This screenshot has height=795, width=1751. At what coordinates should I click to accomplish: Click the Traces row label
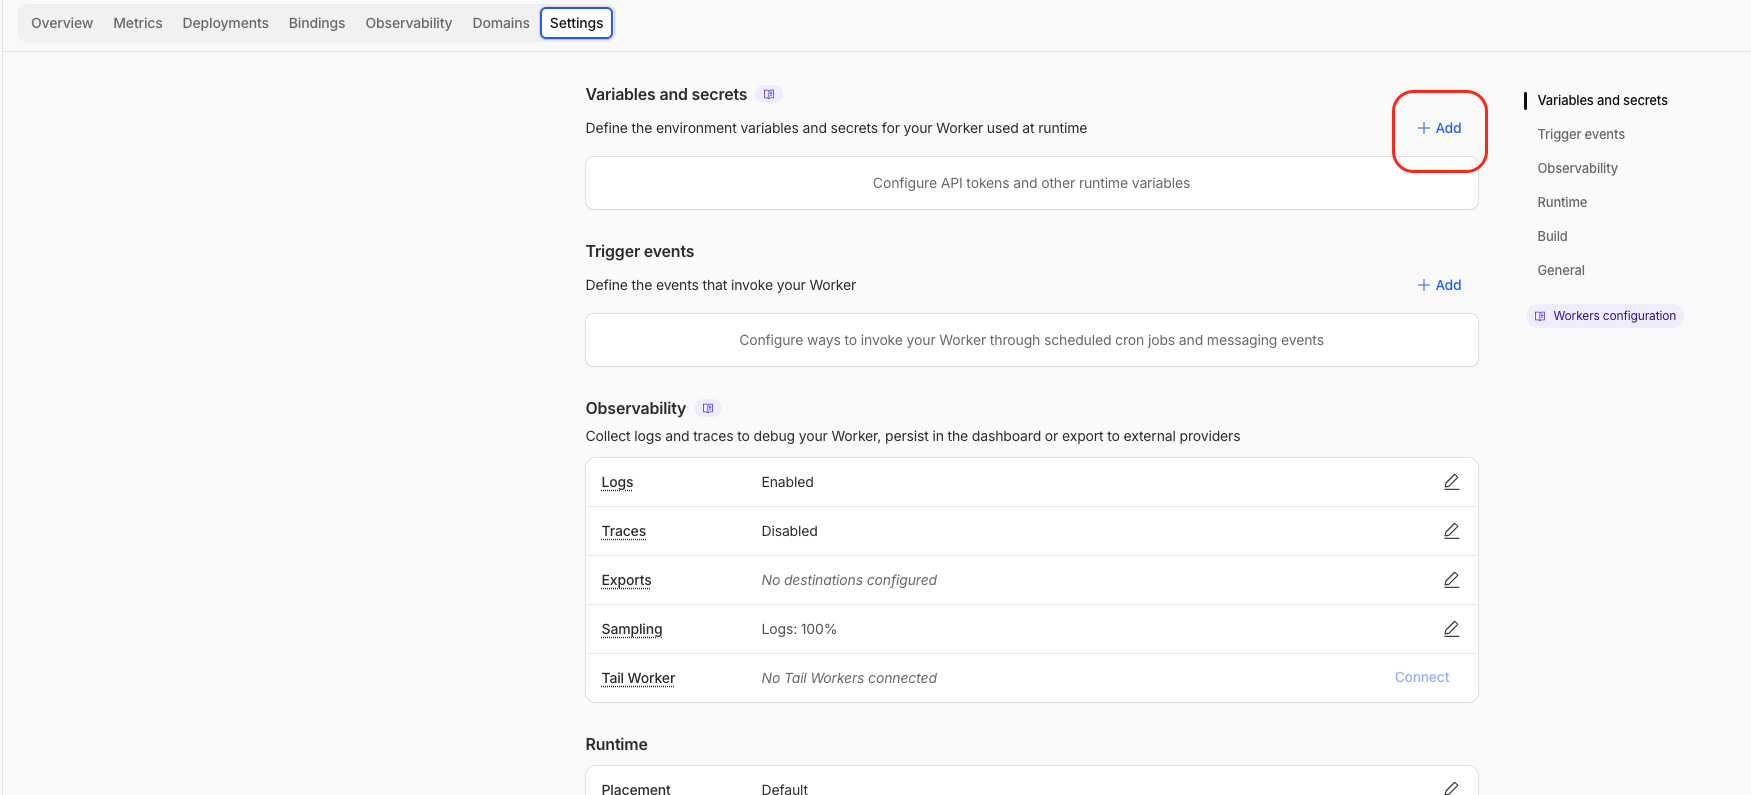point(624,531)
